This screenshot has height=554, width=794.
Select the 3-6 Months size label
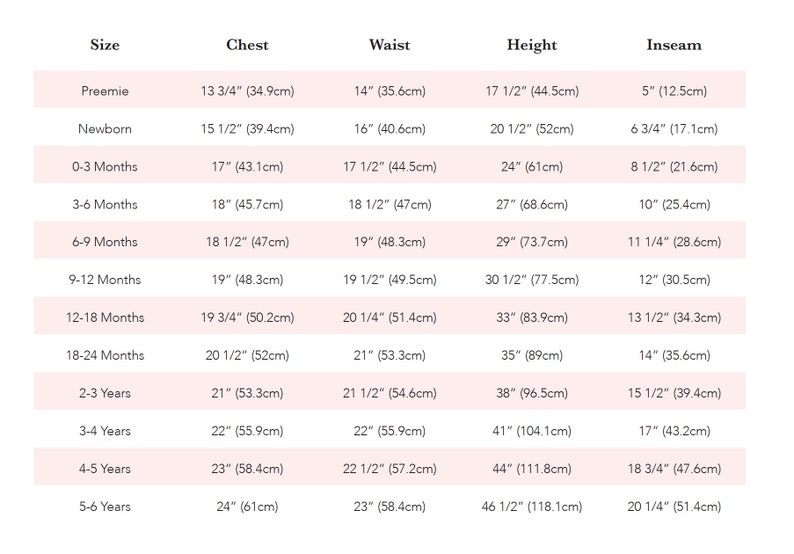pos(105,205)
